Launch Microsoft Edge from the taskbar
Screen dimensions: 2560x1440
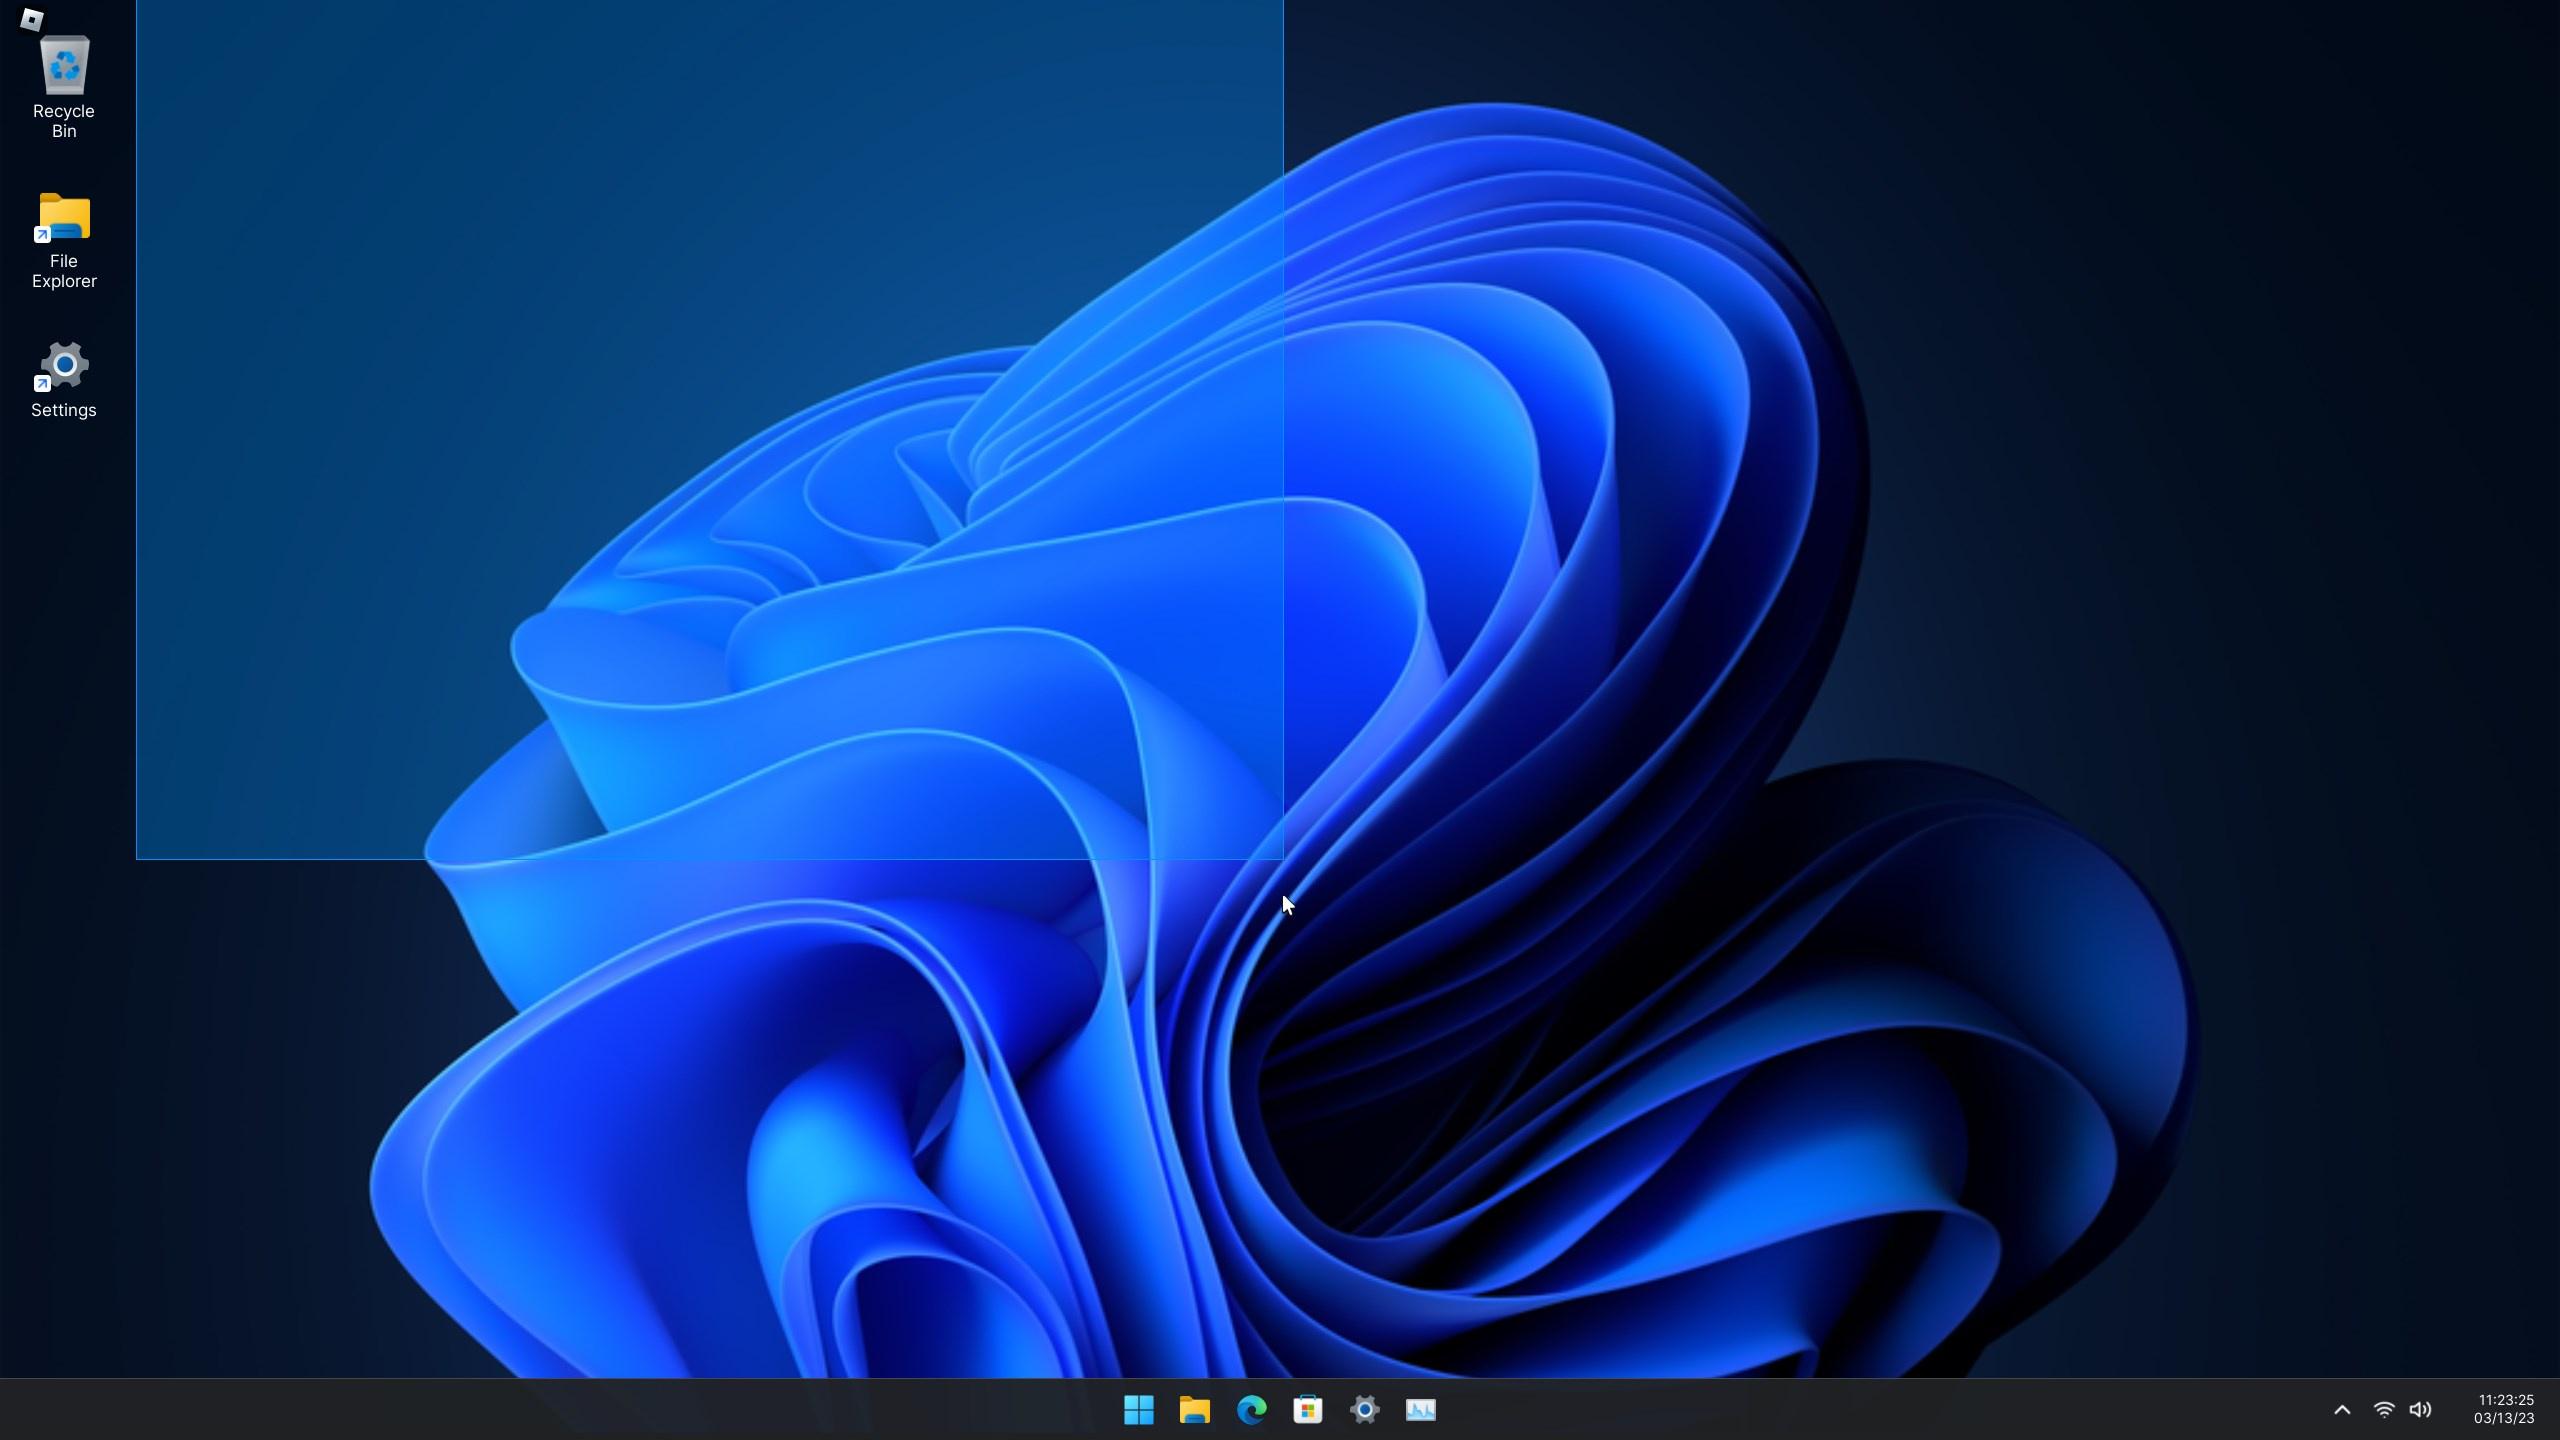tap(1251, 1410)
